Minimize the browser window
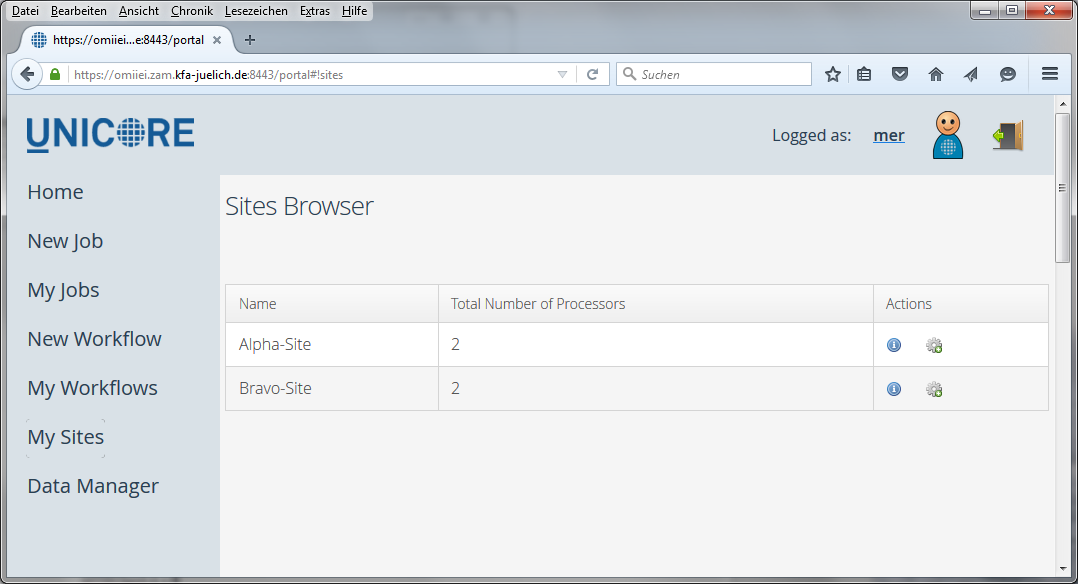 (x=984, y=10)
